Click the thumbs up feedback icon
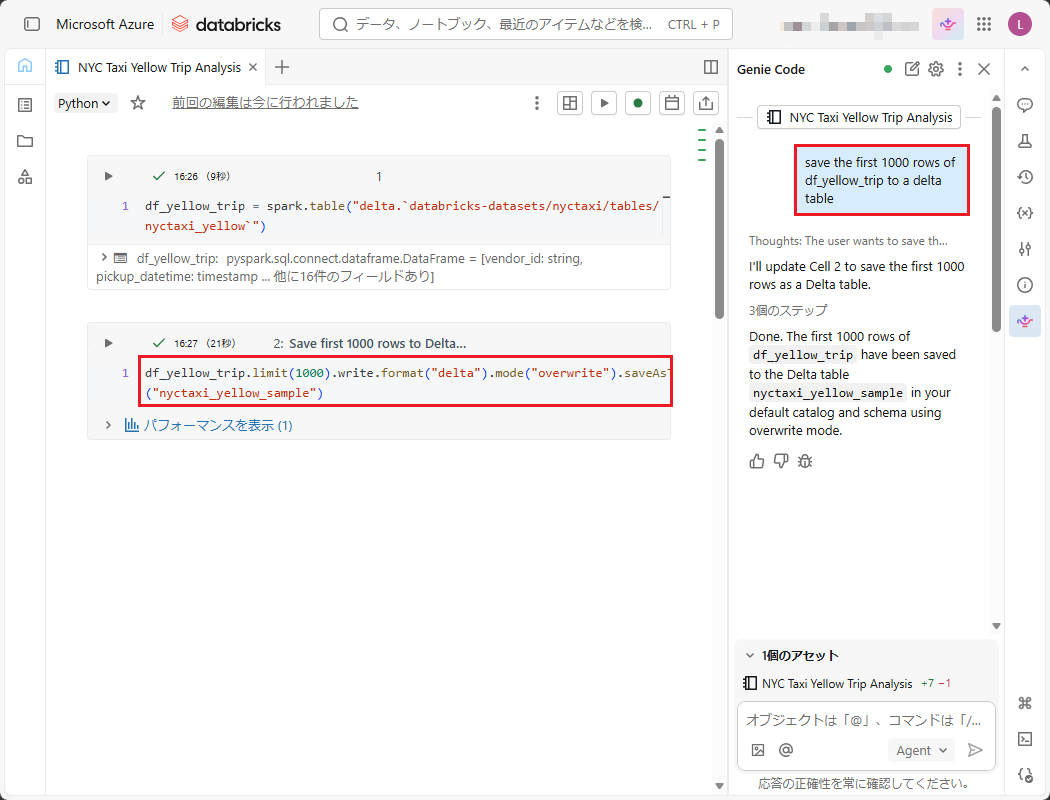Viewport: 1050px width, 800px height. 756,461
